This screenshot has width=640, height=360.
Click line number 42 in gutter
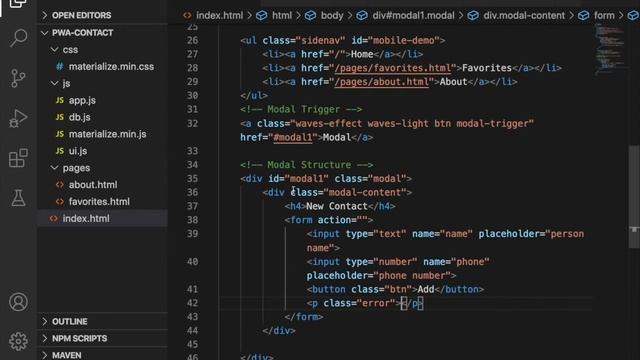pyautogui.click(x=192, y=303)
